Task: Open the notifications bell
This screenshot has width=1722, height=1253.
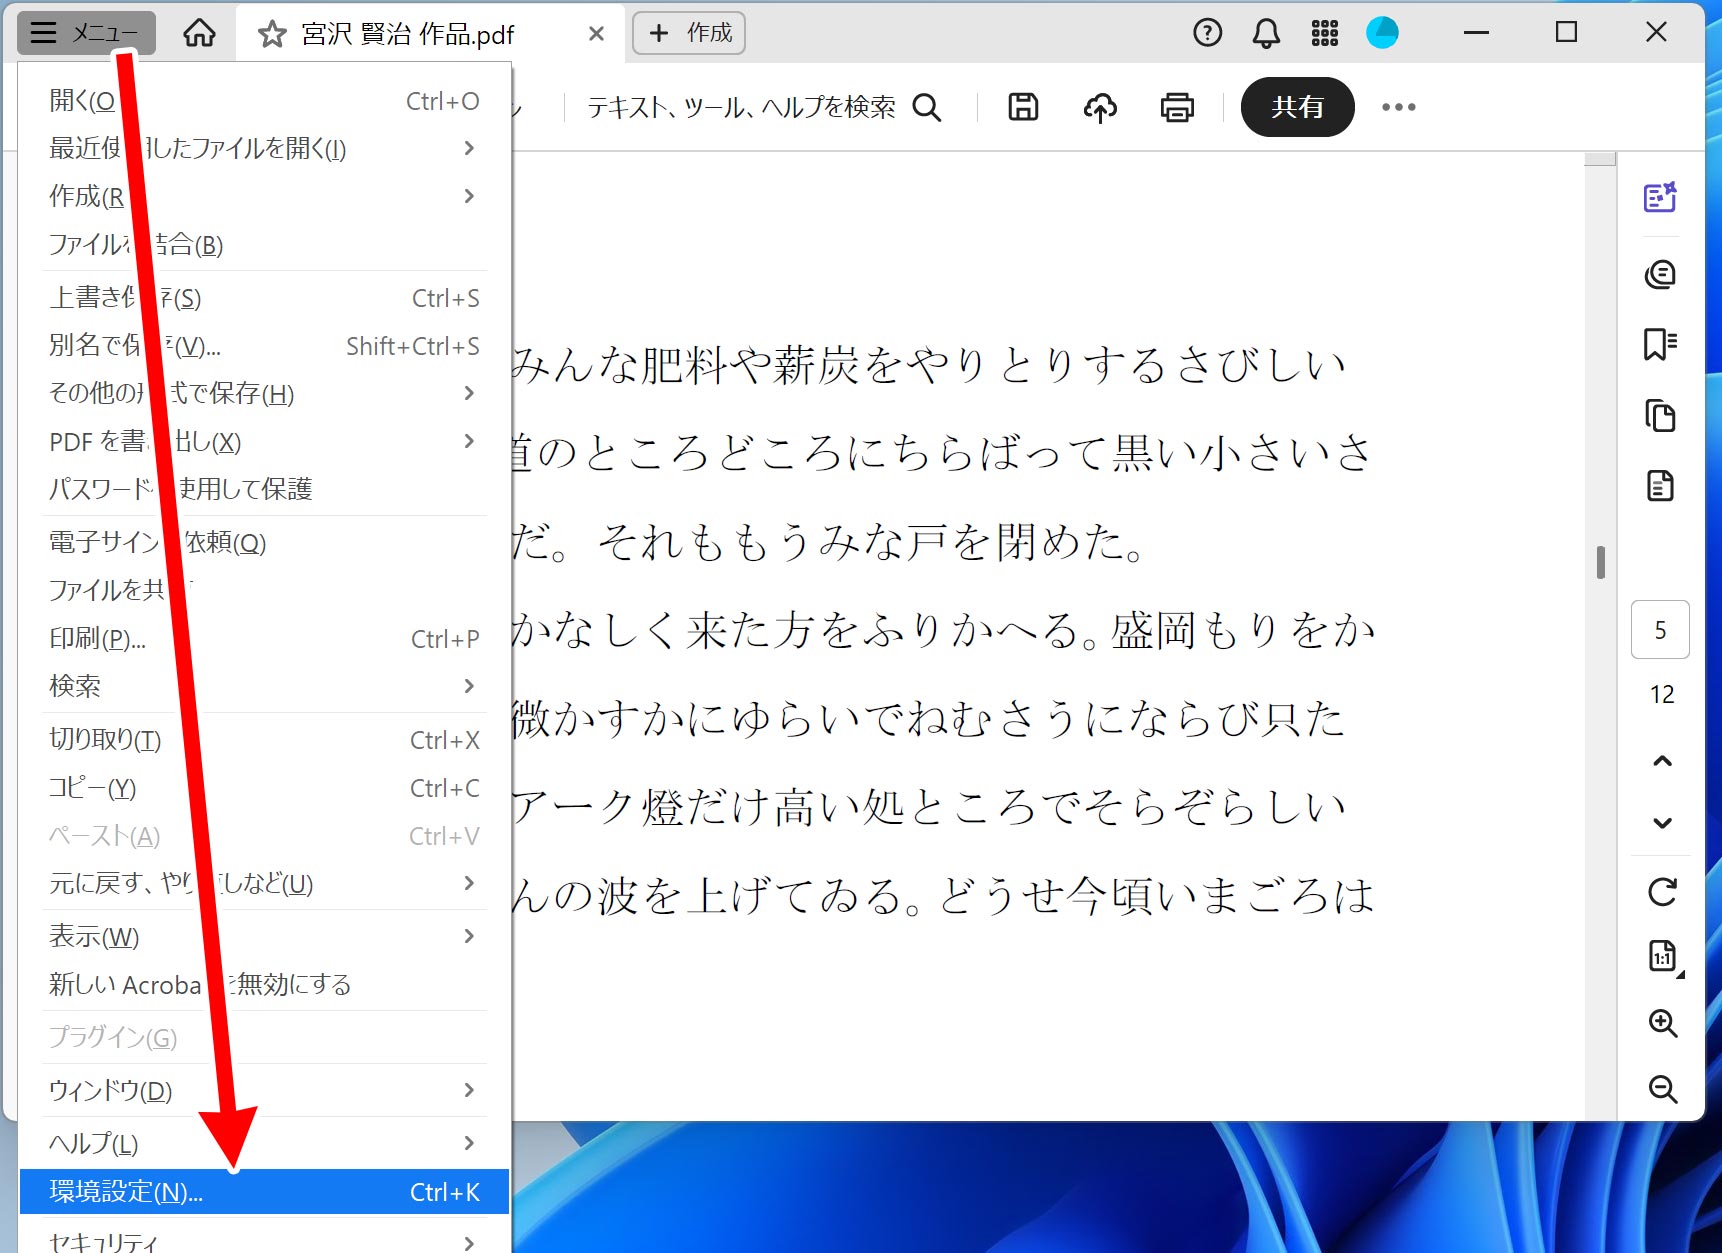Action: (x=1265, y=32)
